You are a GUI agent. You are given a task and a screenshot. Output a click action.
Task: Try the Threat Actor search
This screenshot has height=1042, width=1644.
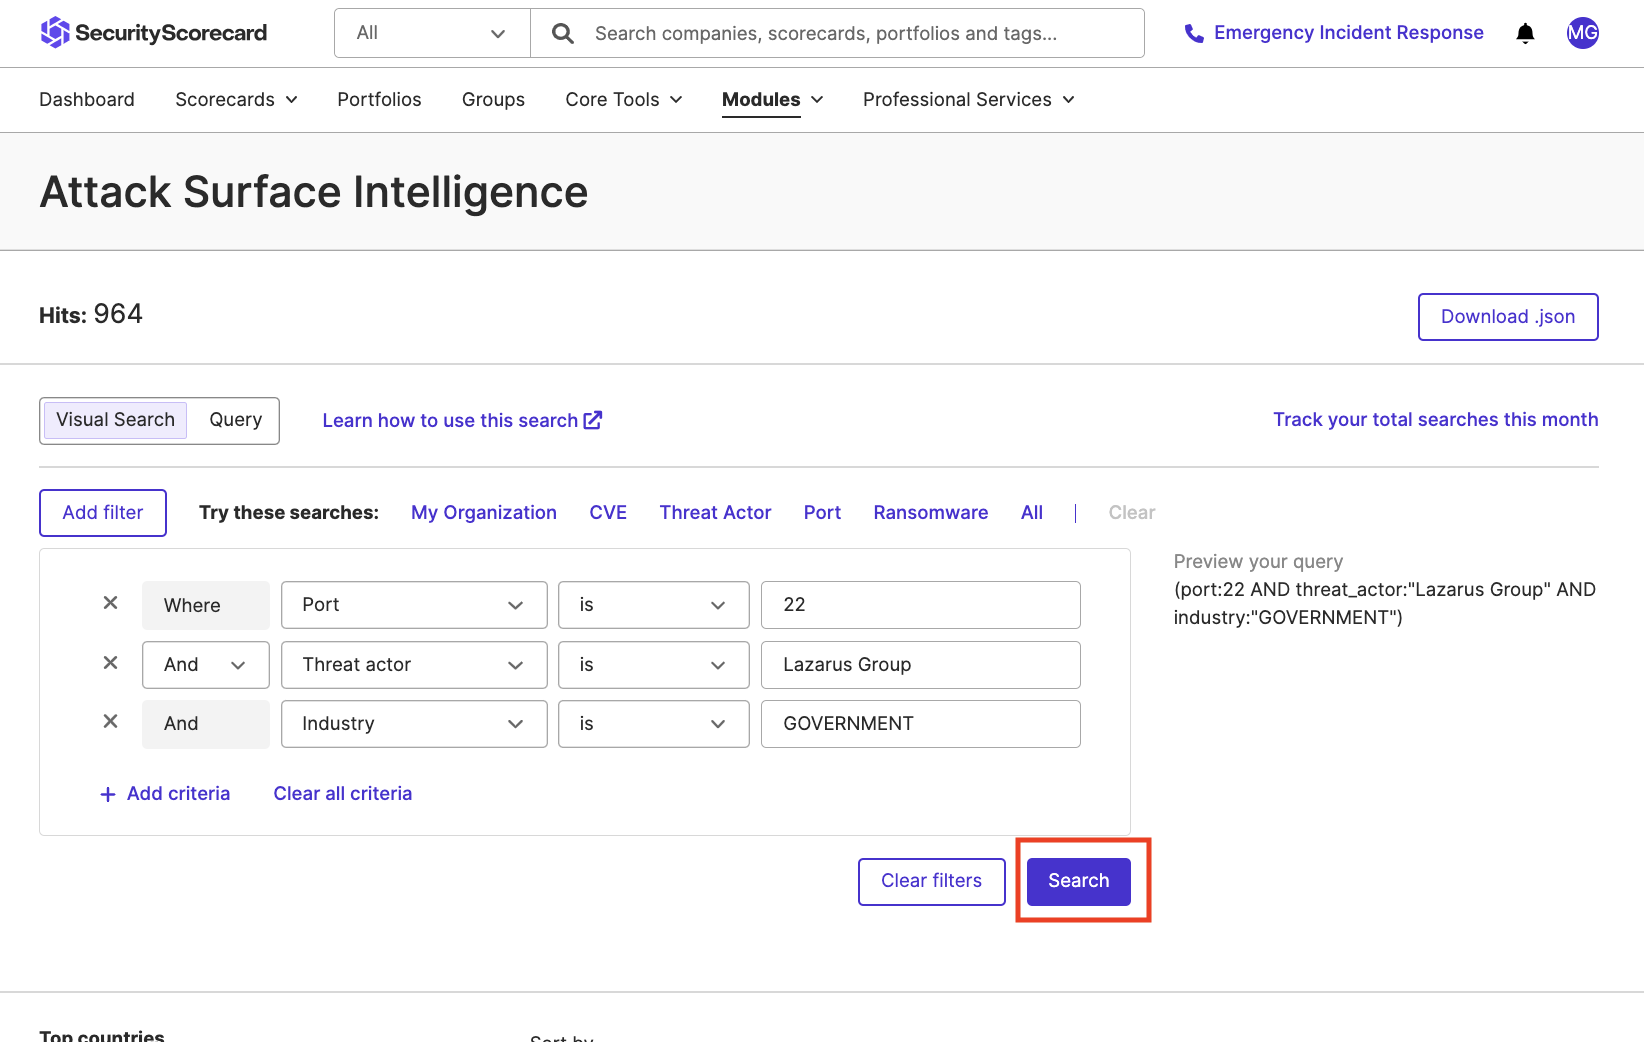[x=715, y=513]
